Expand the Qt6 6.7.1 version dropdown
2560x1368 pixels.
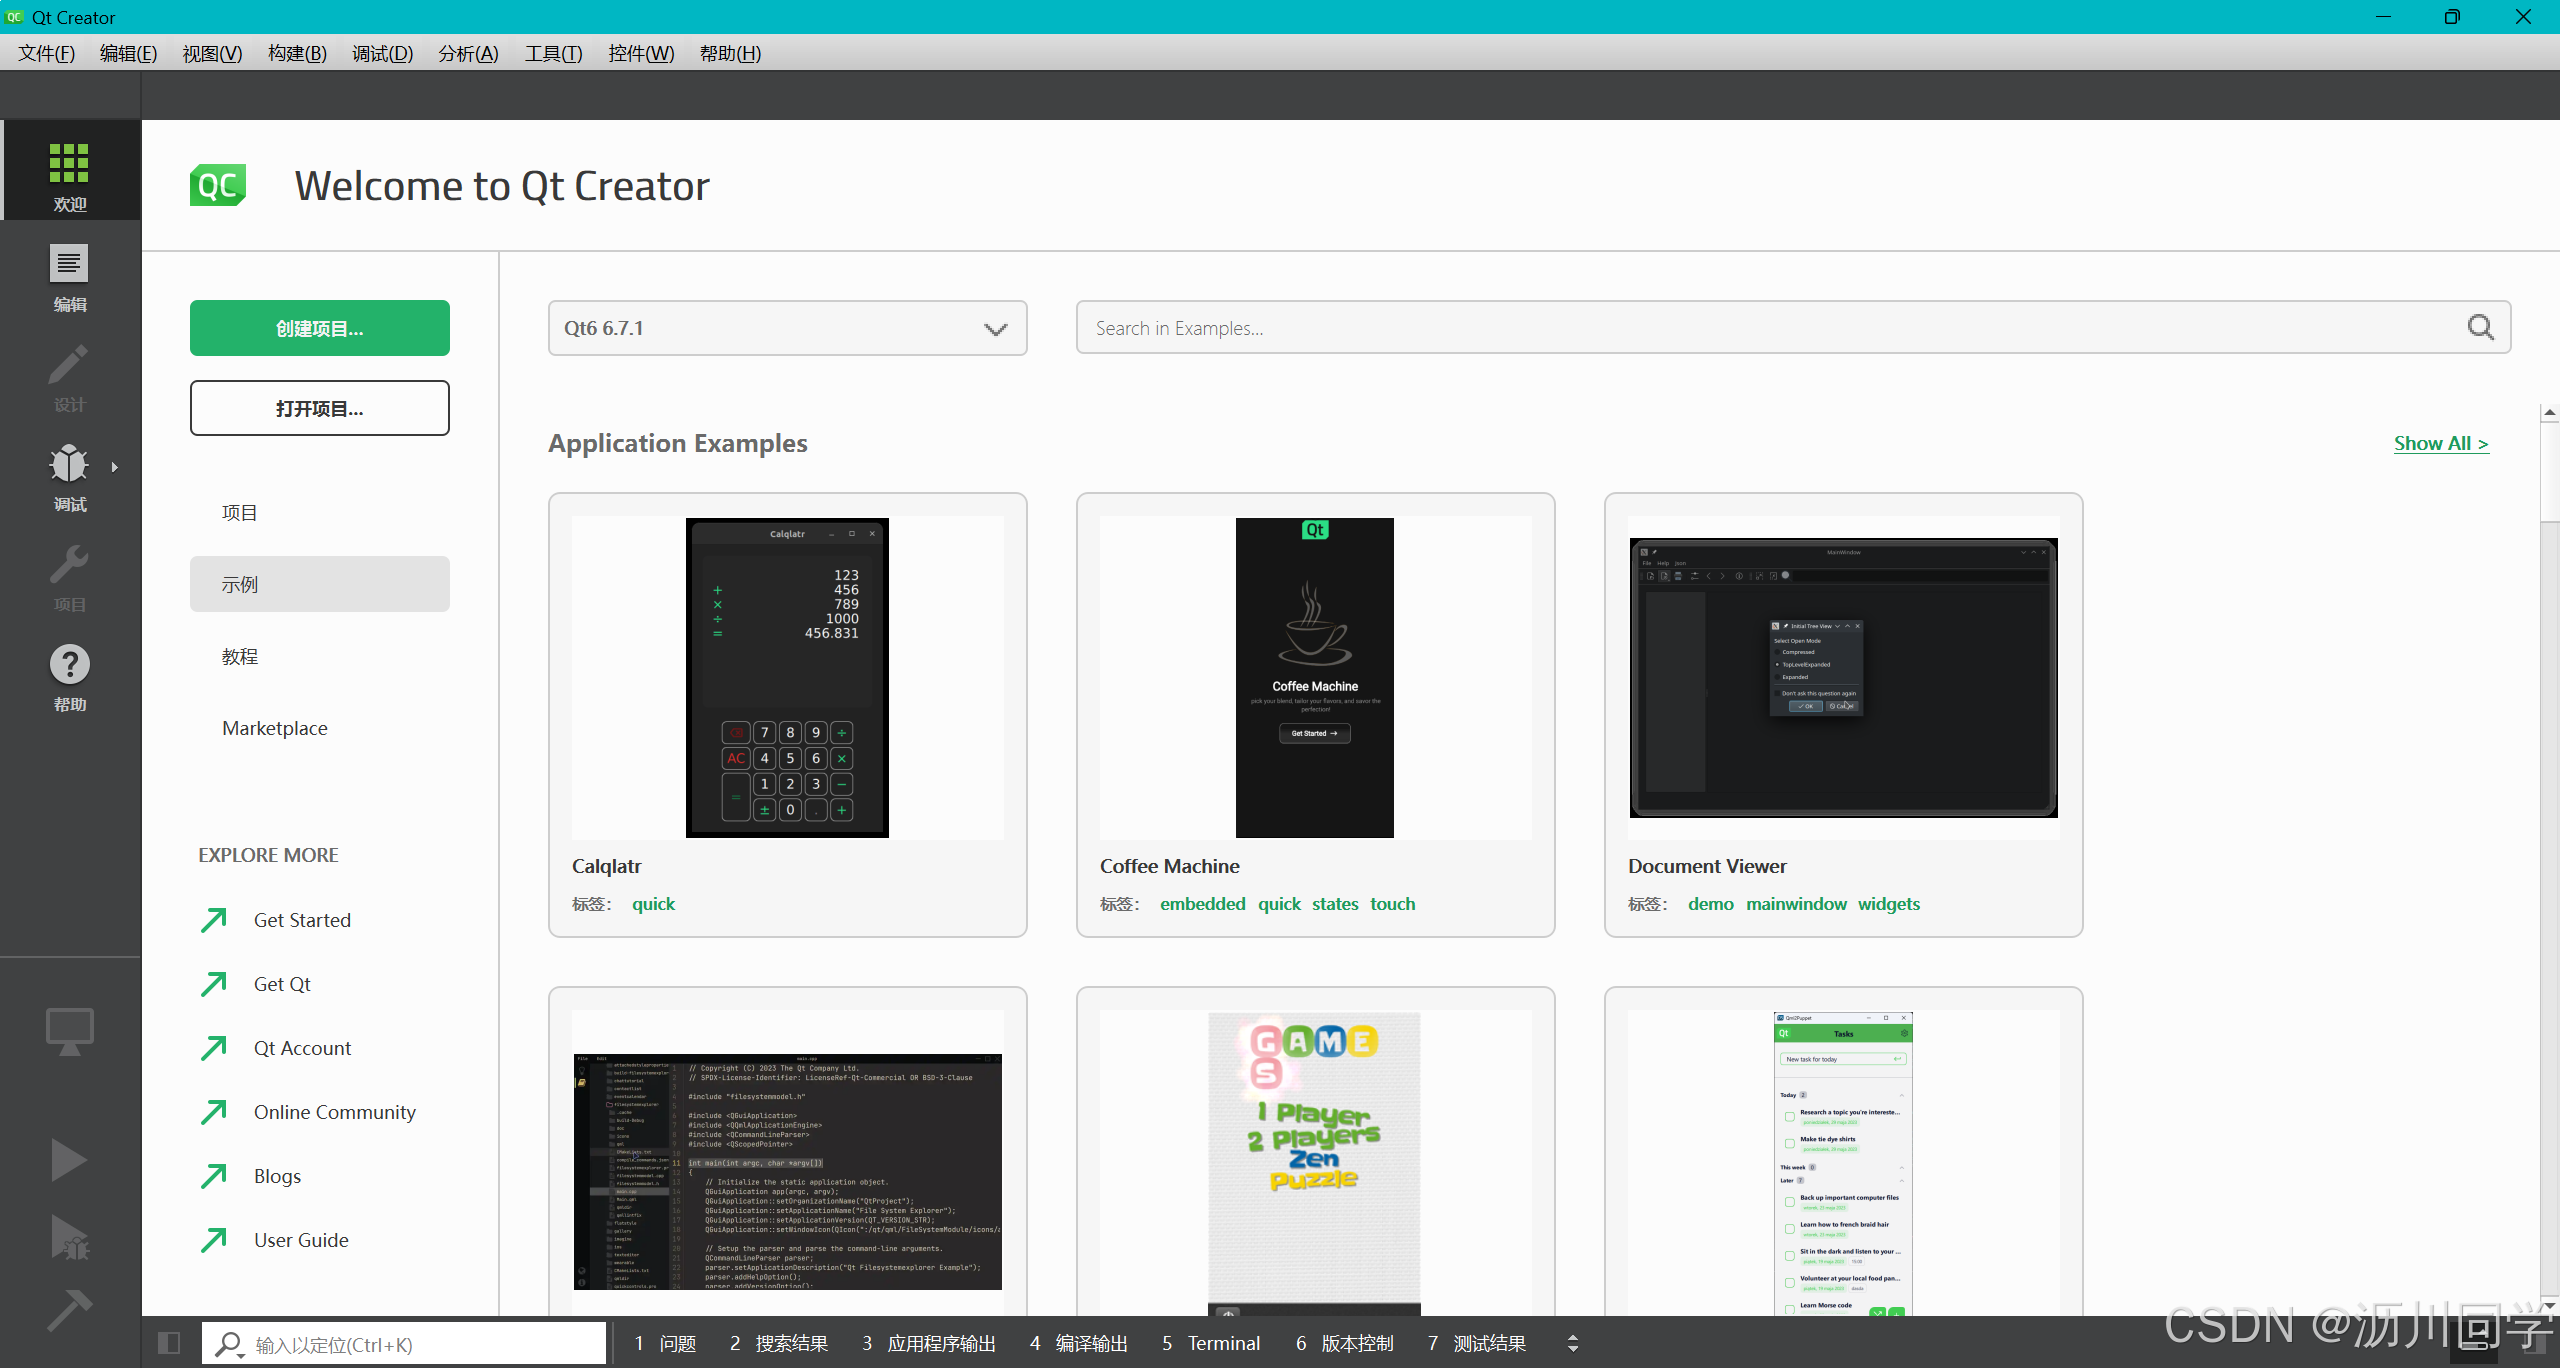[x=788, y=328]
